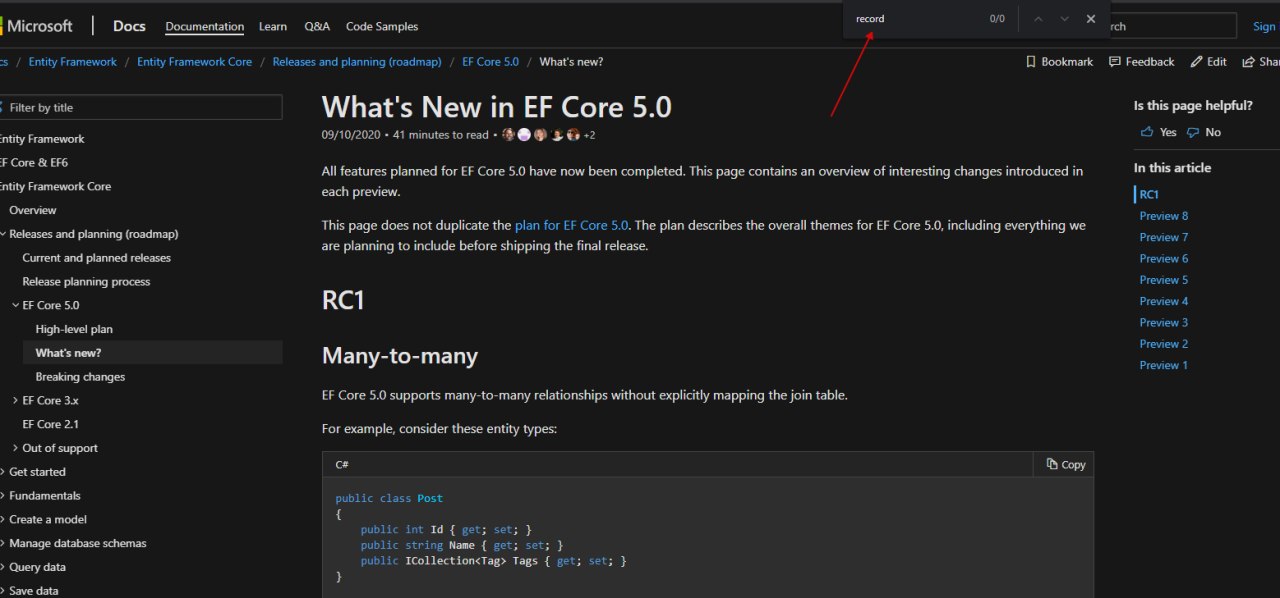Expand the Query data tree node

click(x=4, y=567)
